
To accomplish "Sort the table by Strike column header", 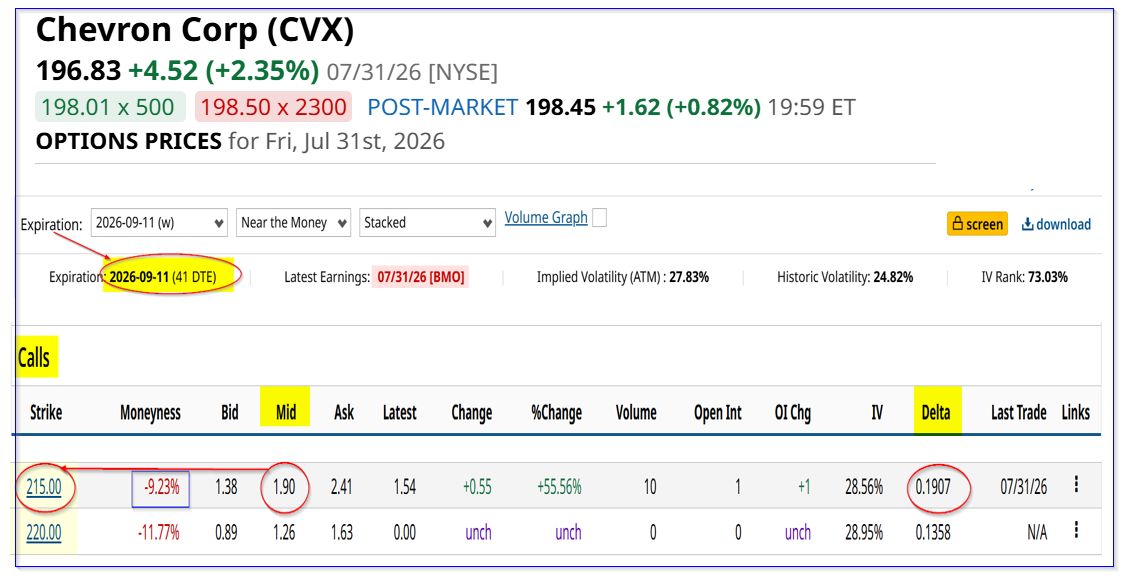I will click(46, 413).
